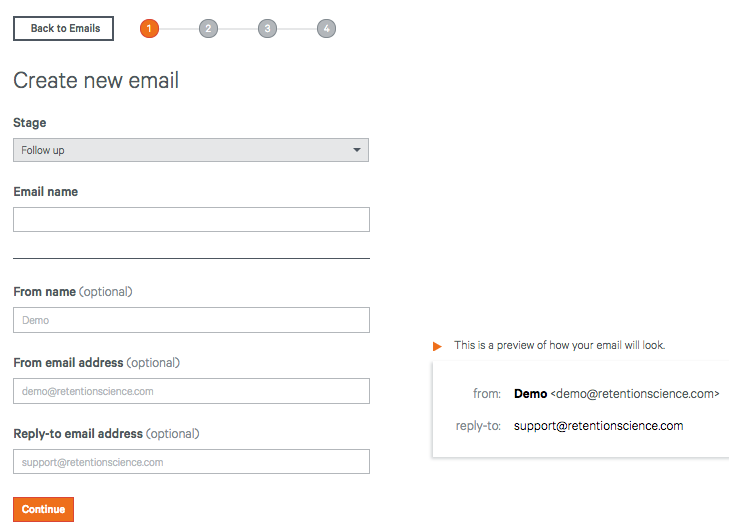Click the Back to Emails button
Viewport: 729px width, 531px height.
(x=63, y=28)
